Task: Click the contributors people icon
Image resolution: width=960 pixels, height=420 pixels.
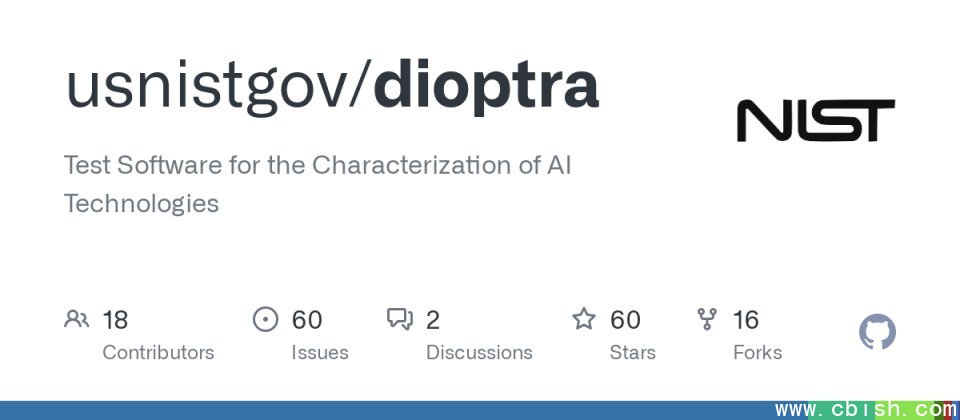Action: 76,320
